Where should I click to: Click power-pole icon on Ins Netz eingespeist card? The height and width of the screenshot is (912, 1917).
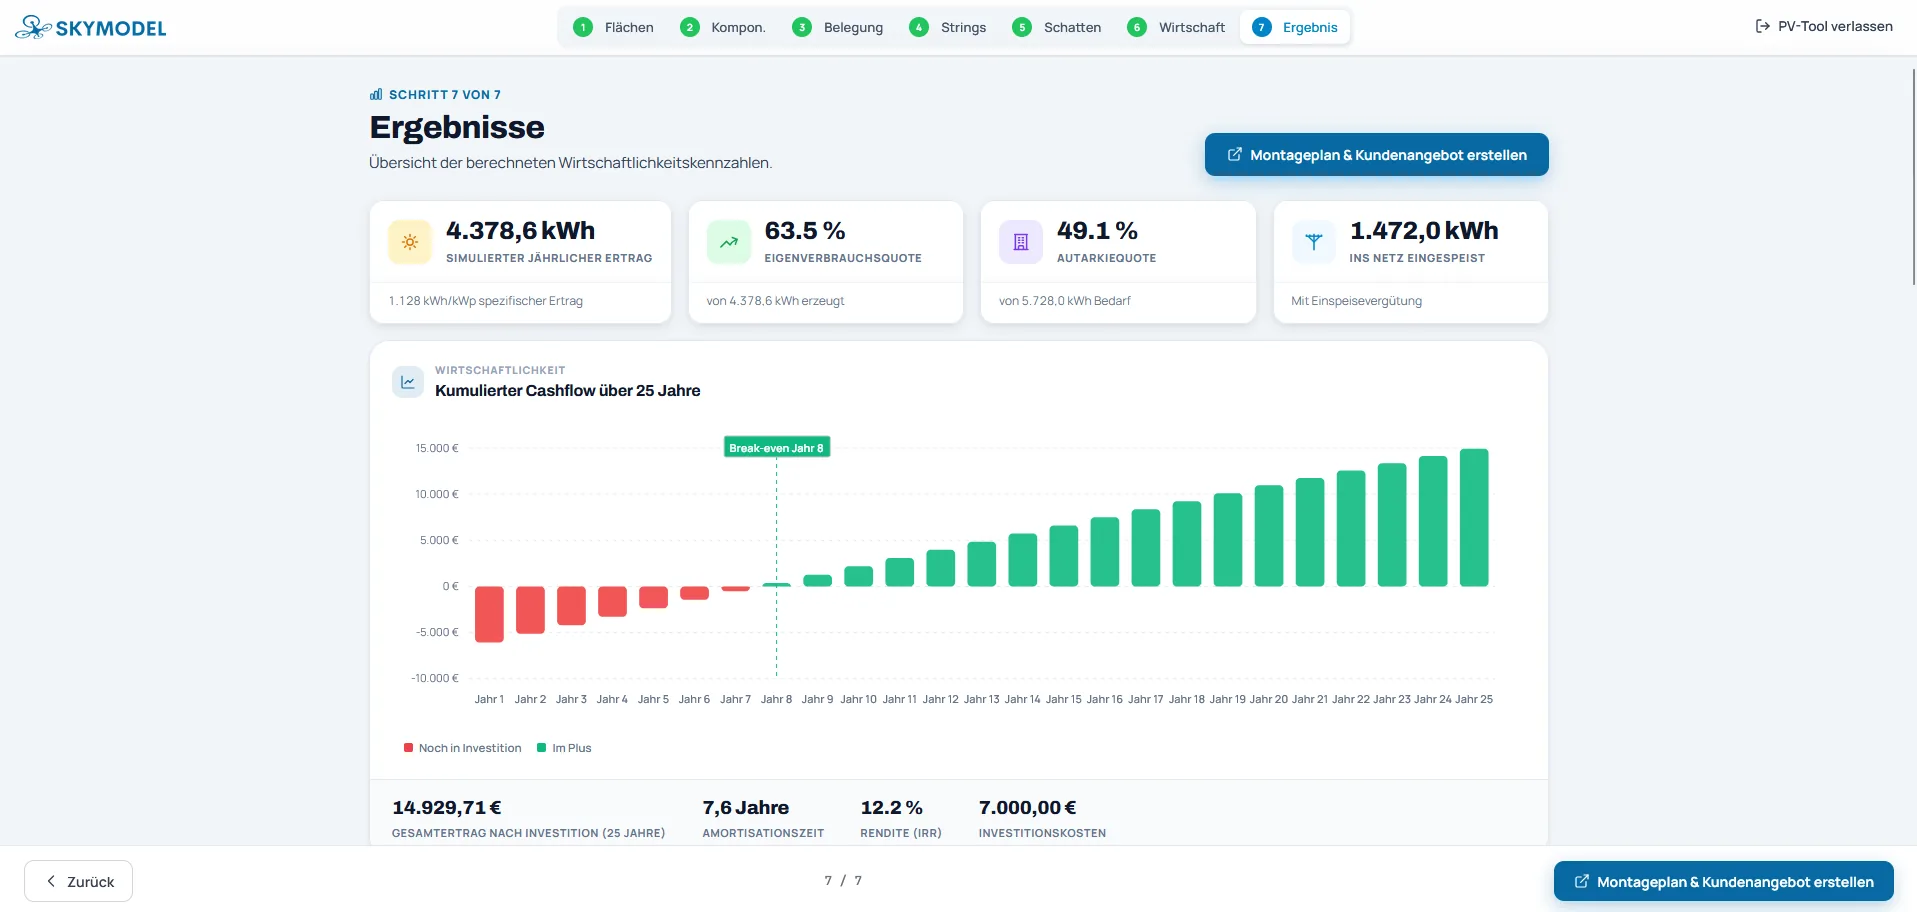(1313, 242)
